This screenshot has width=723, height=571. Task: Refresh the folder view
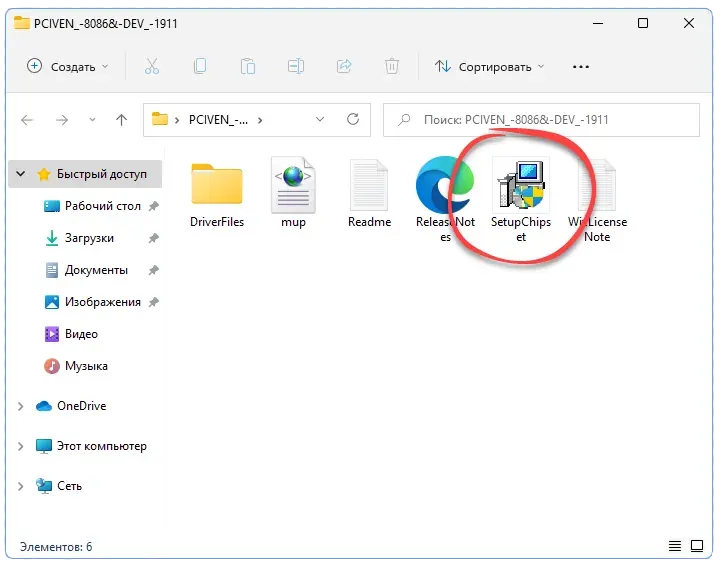[x=353, y=119]
